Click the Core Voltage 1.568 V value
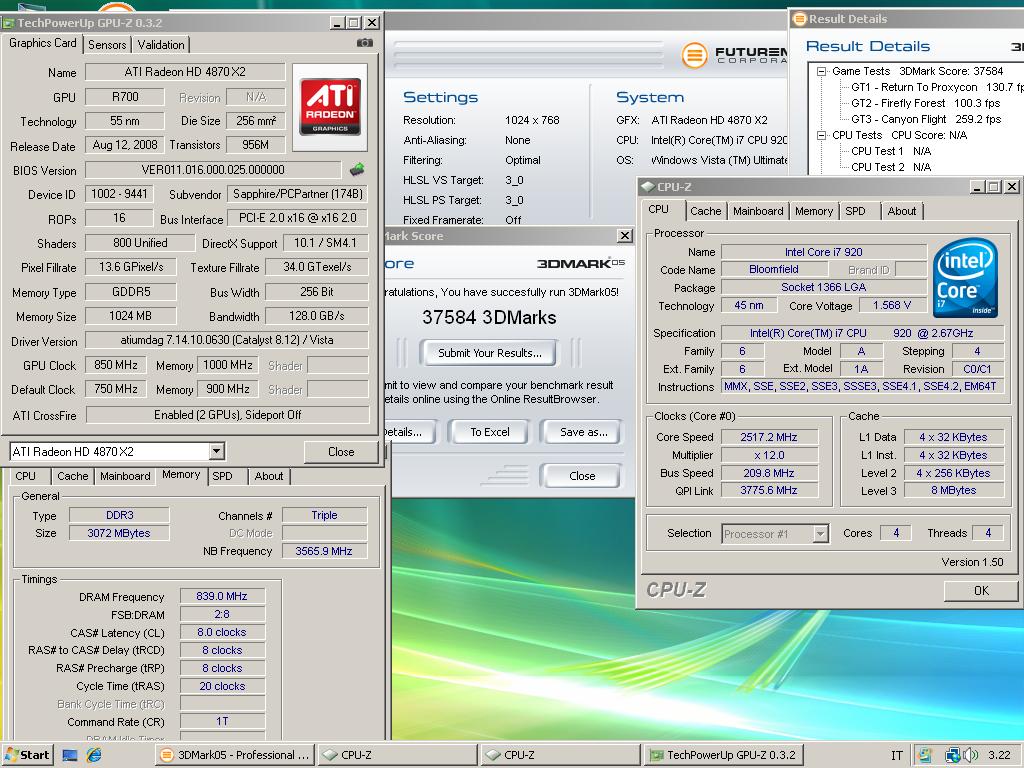The image size is (1024, 768). (x=891, y=305)
